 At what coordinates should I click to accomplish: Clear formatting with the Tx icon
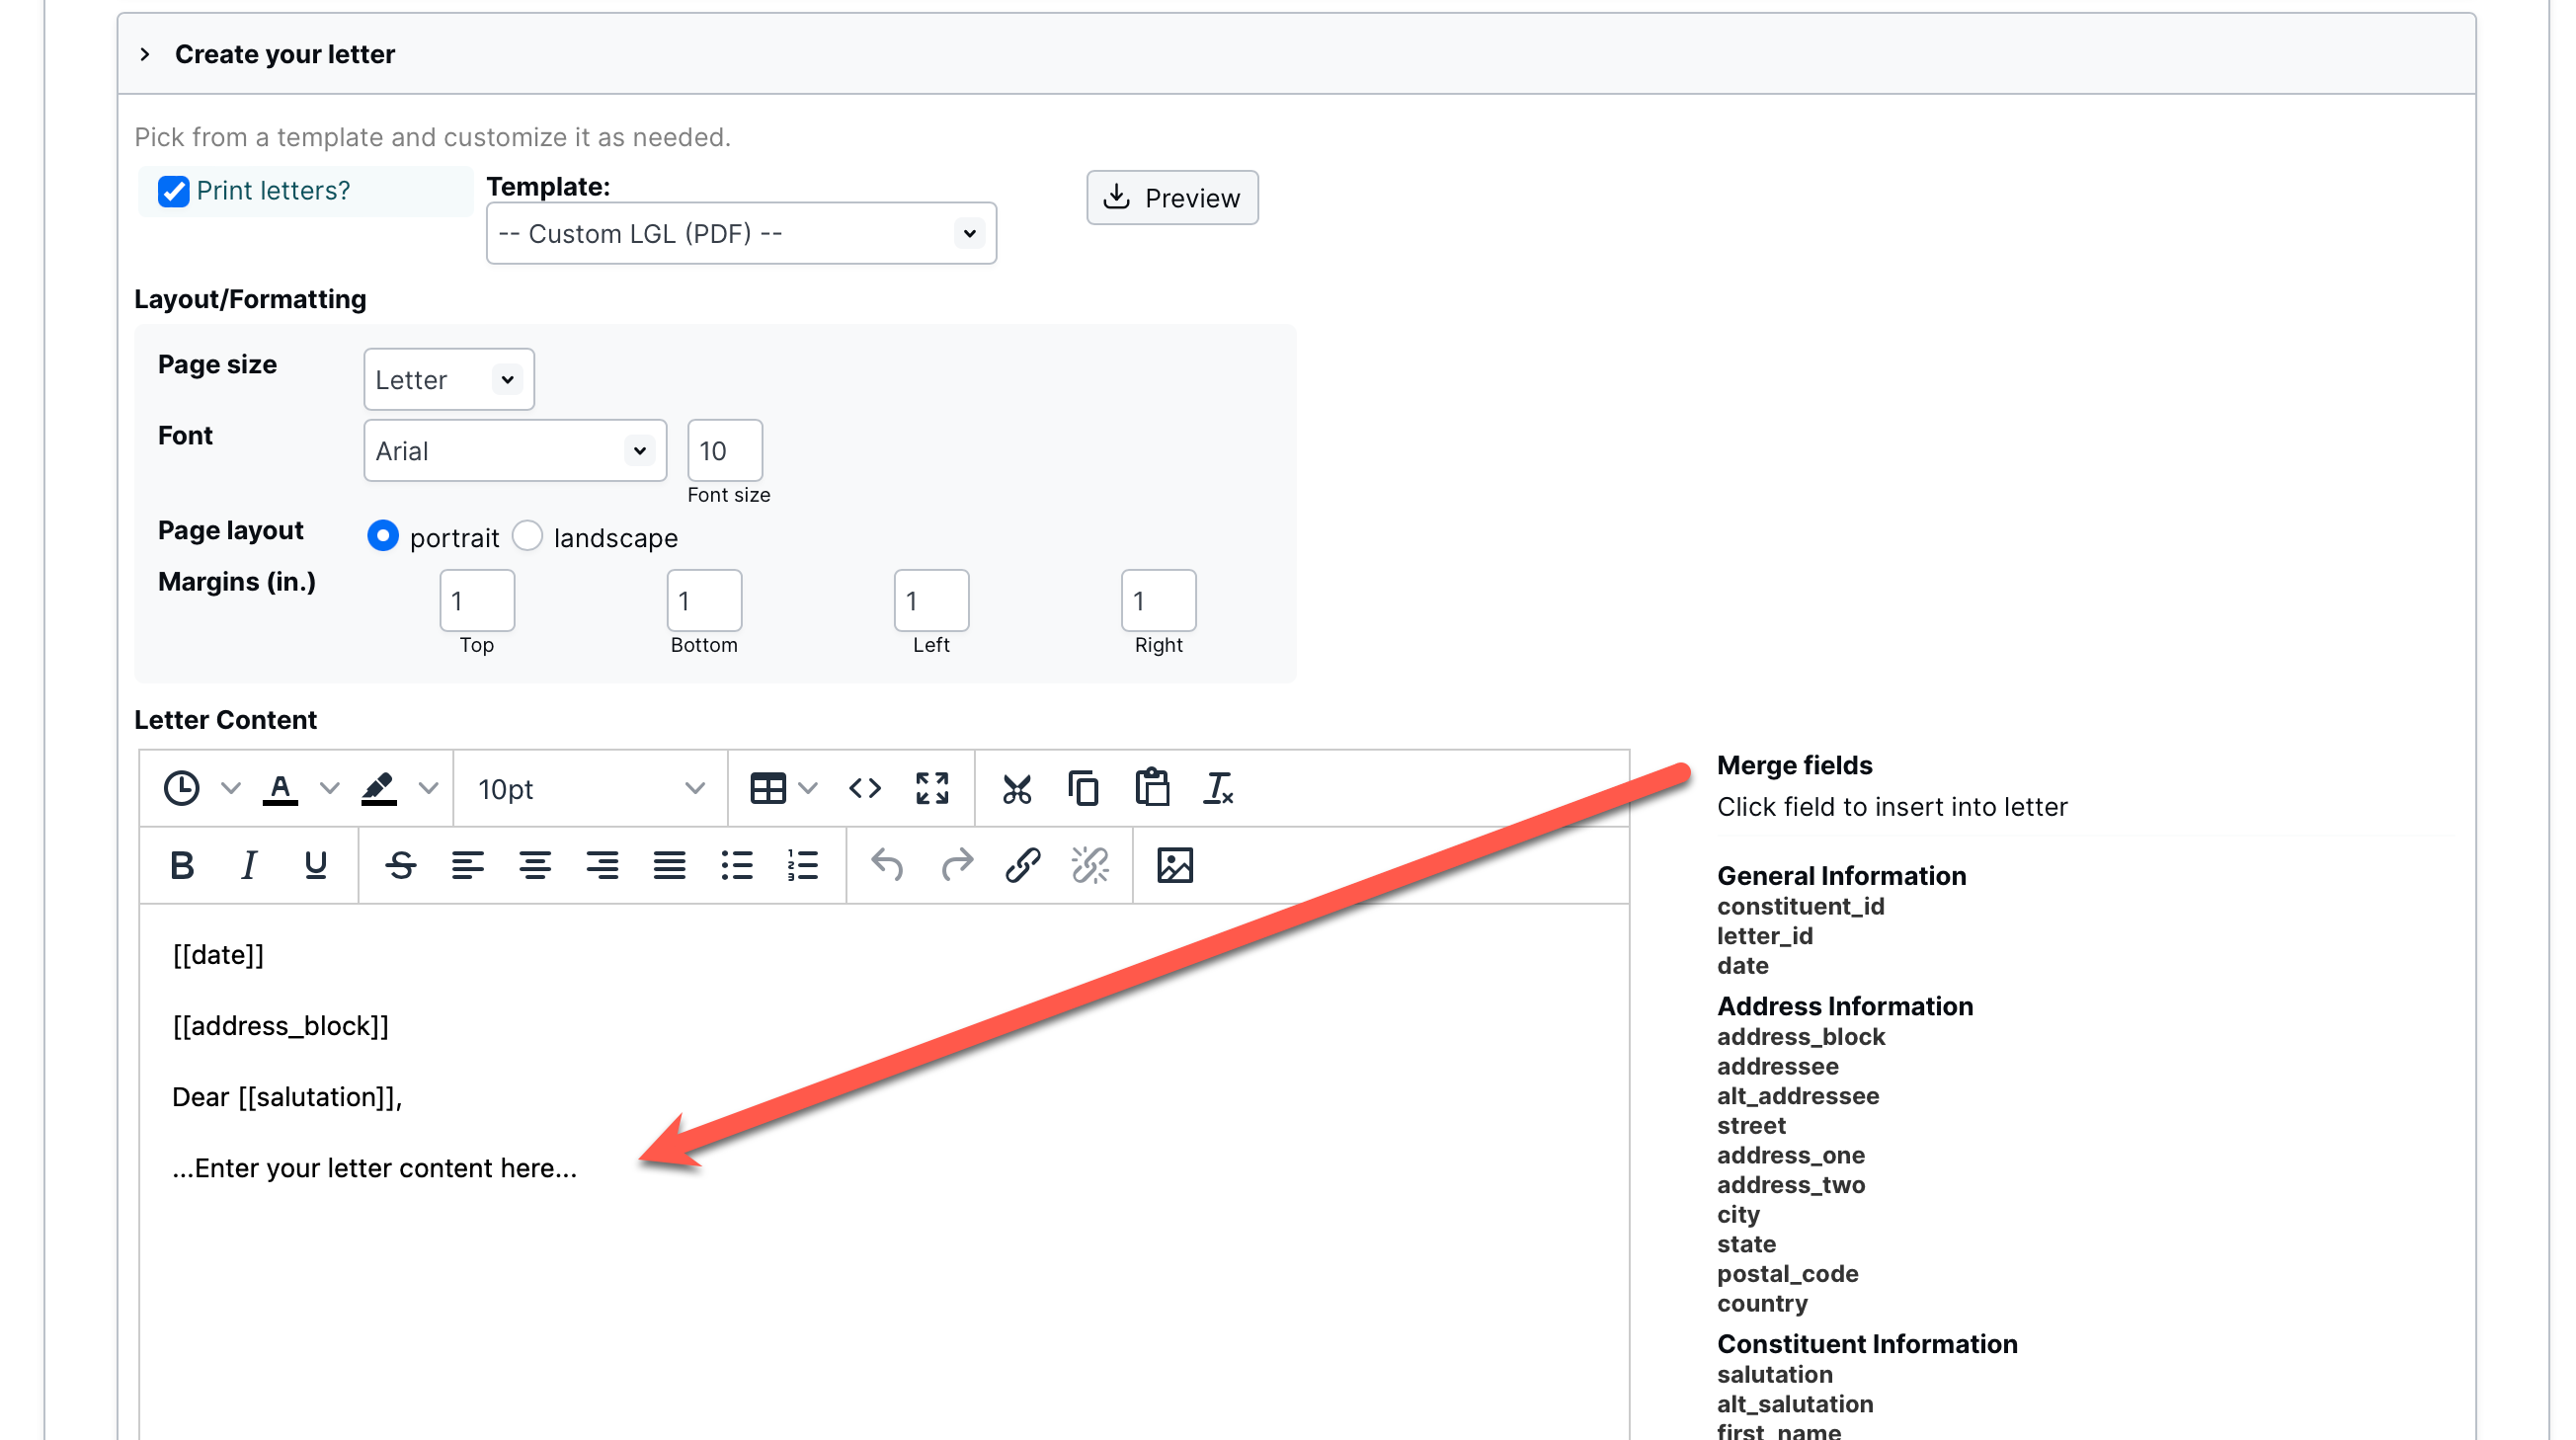(1218, 789)
